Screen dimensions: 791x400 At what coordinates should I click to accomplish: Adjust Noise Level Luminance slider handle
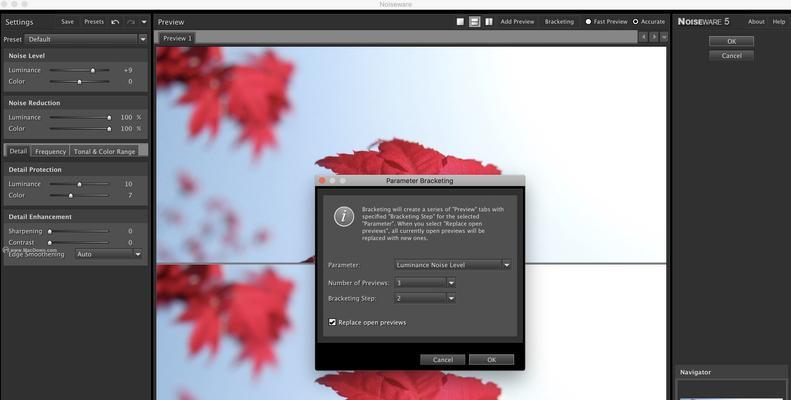pyautogui.click(x=93, y=70)
